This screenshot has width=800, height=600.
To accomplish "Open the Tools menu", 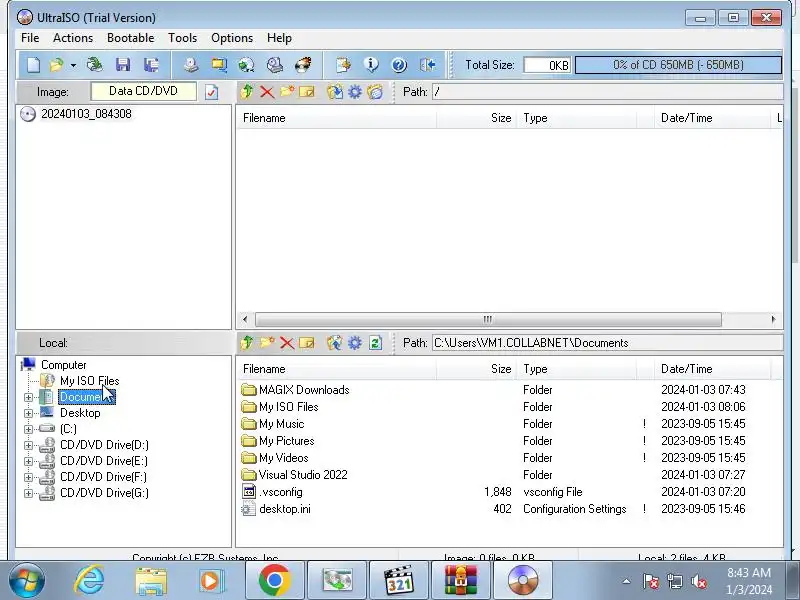I will pos(183,38).
